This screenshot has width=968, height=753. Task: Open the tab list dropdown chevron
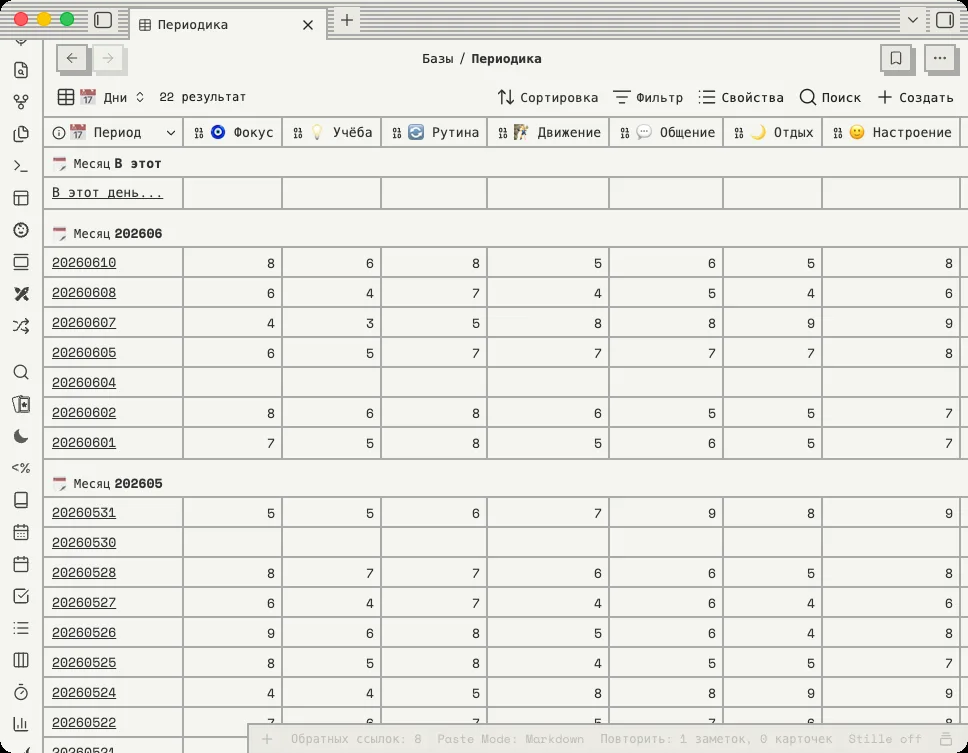pos(912,20)
